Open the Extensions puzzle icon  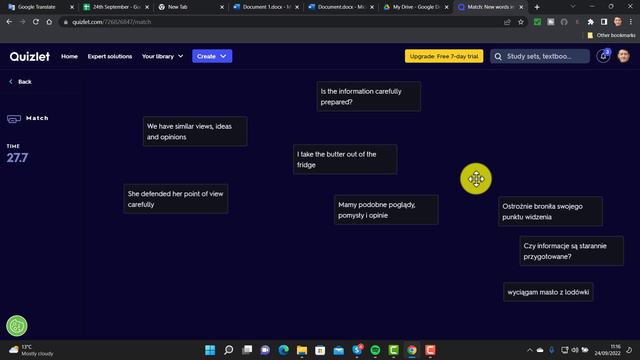click(590, 22)
